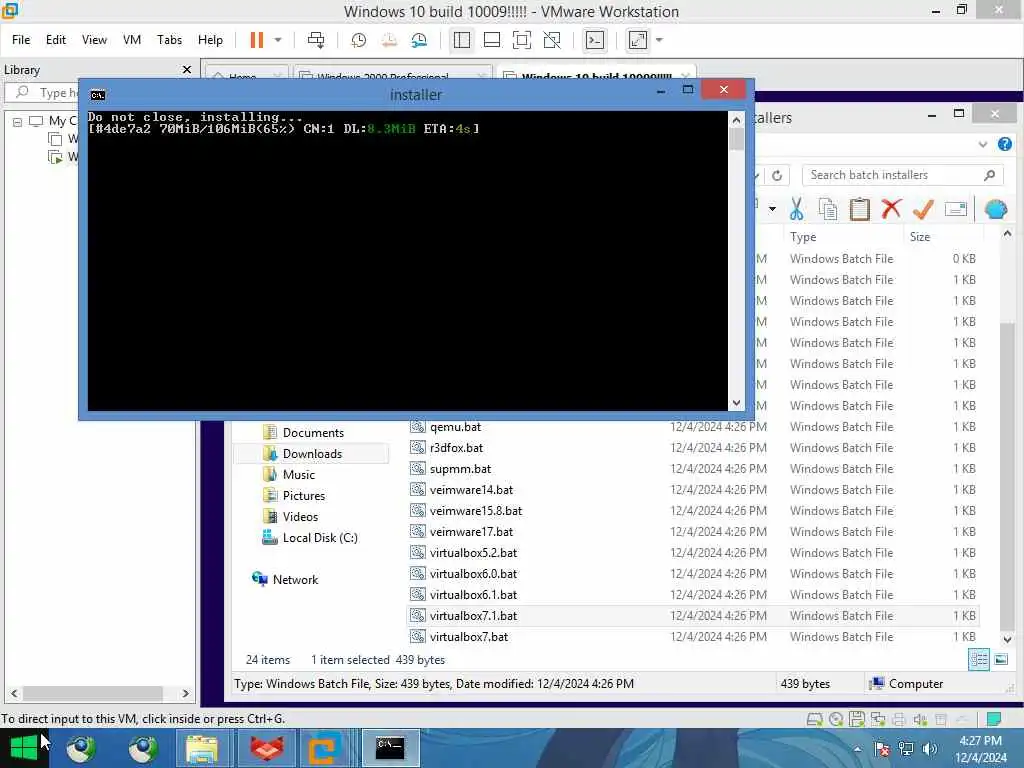Click the email envelope toolbar icon
This screenshot has width=1024, height=768.
tap(955, 209)
